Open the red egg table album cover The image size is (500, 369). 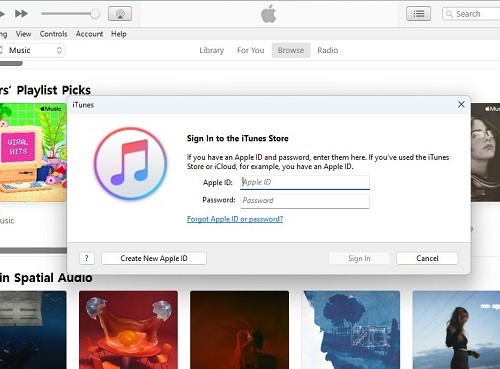[x=128, y=330]
